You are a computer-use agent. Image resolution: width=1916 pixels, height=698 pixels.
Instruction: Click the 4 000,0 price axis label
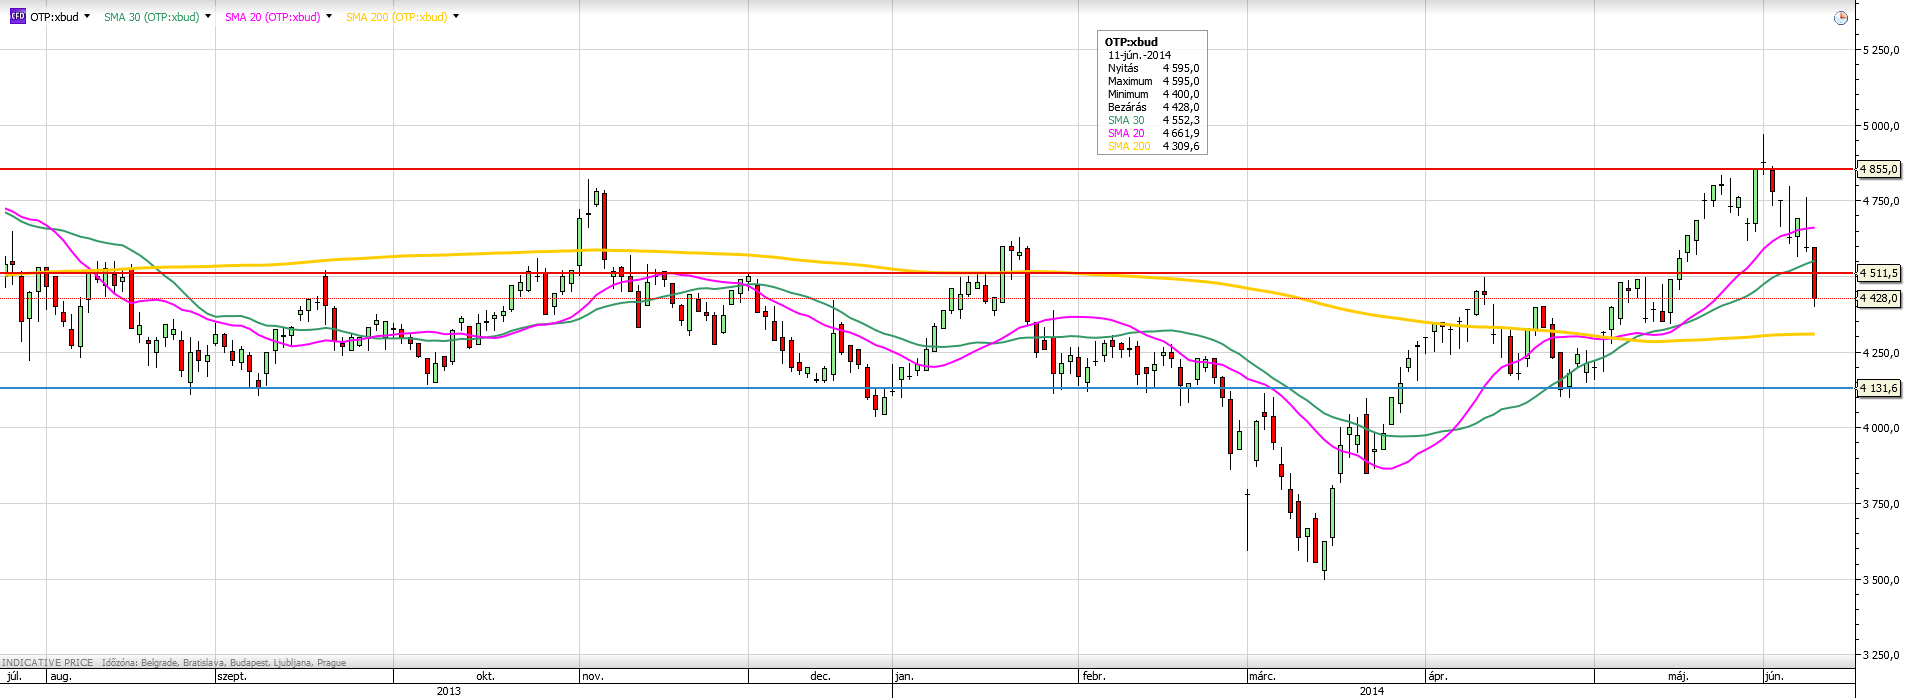(1881, 428)
